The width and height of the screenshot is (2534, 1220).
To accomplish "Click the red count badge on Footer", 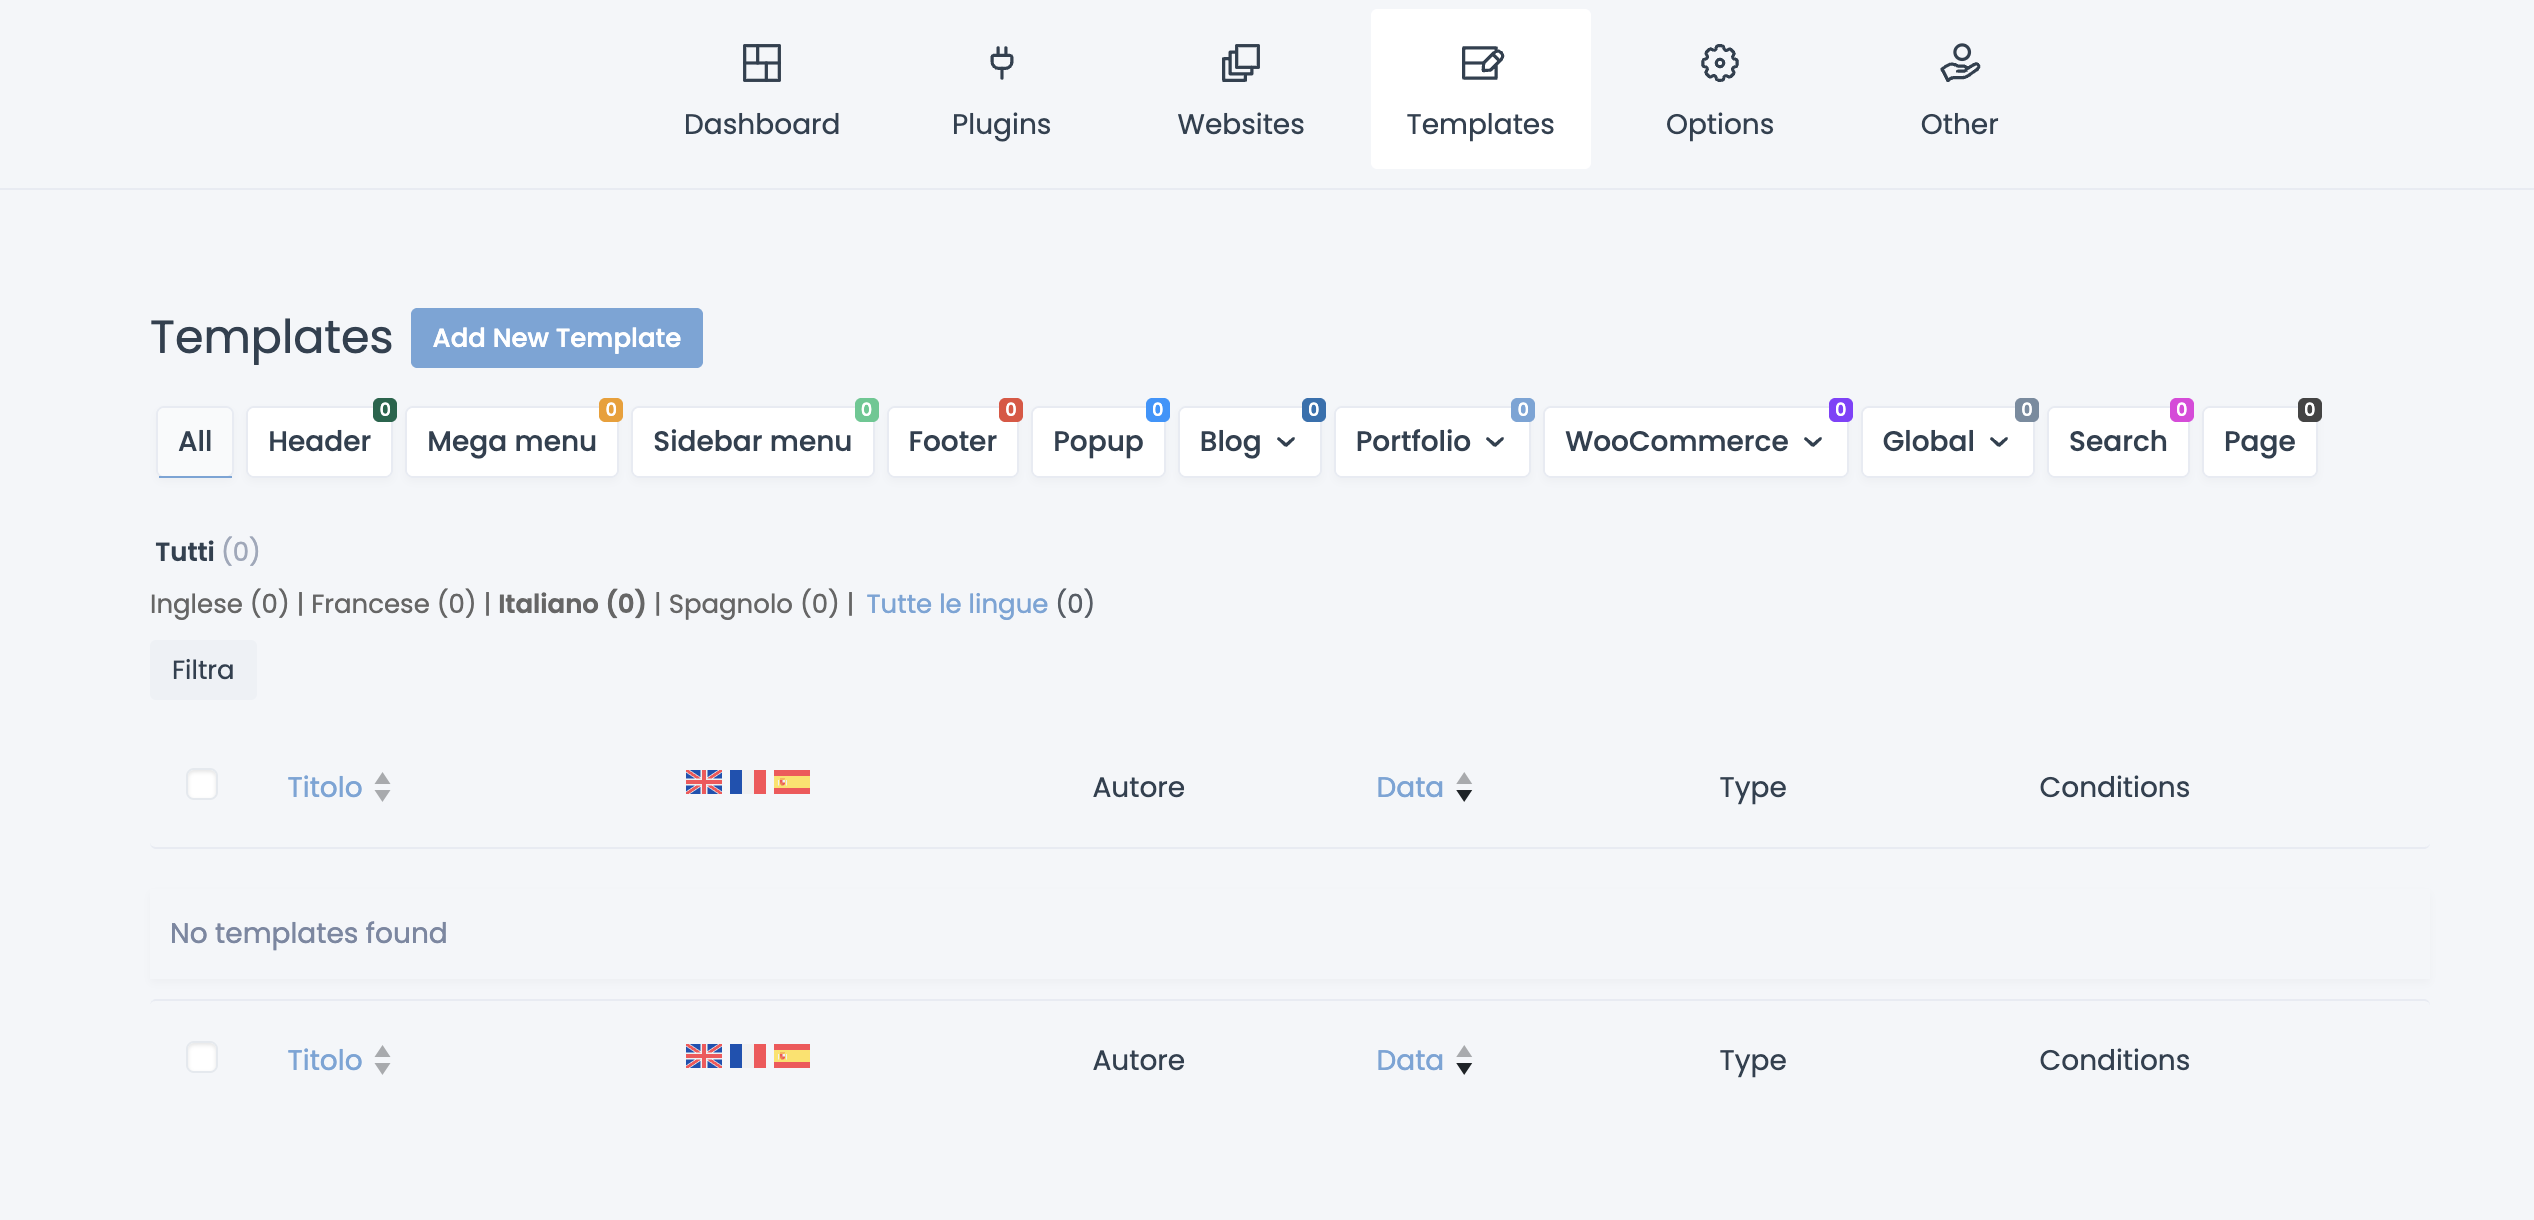I will pyautogui.click(x=1010, y=410).
